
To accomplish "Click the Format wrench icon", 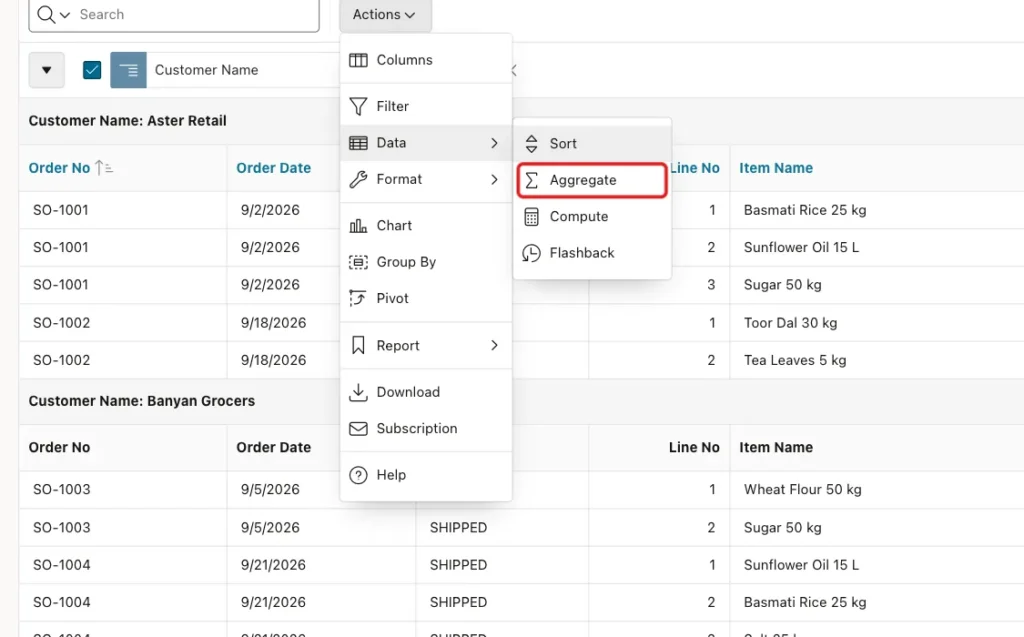I will [x=358, y=179].
